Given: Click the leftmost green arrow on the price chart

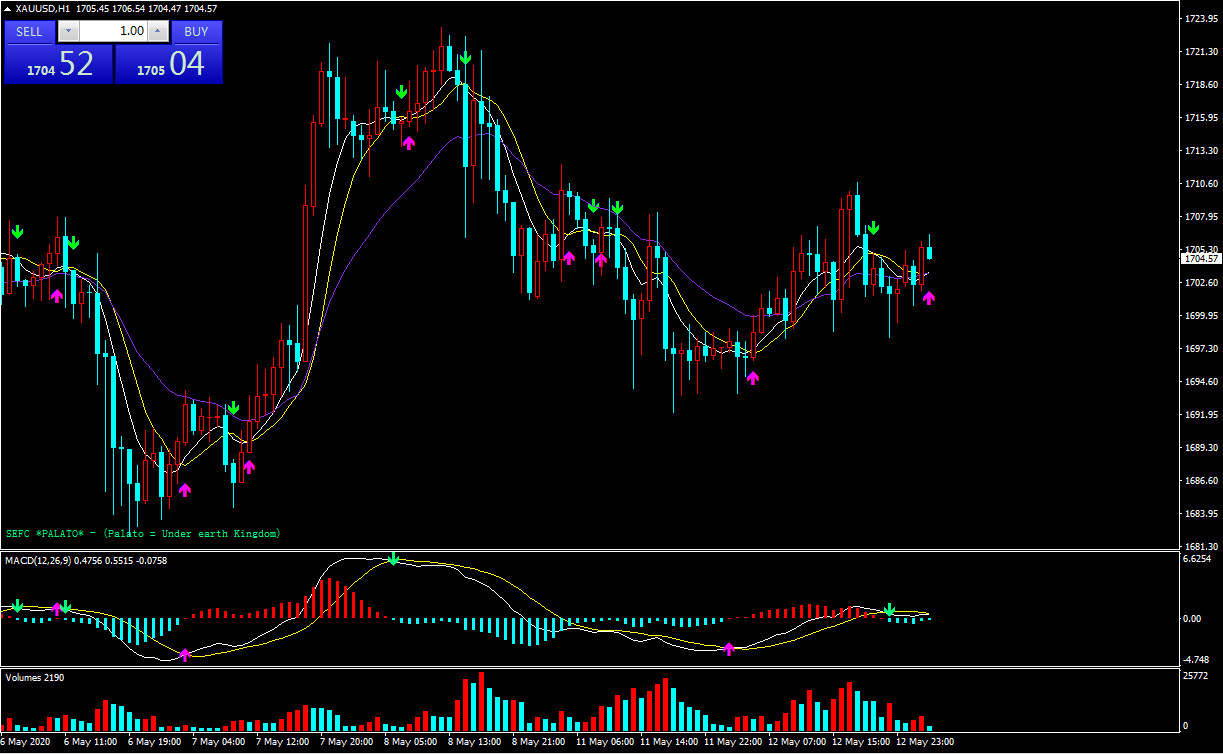Looking at the screenshot, I should pyautogui.click(x=17, y=232).
